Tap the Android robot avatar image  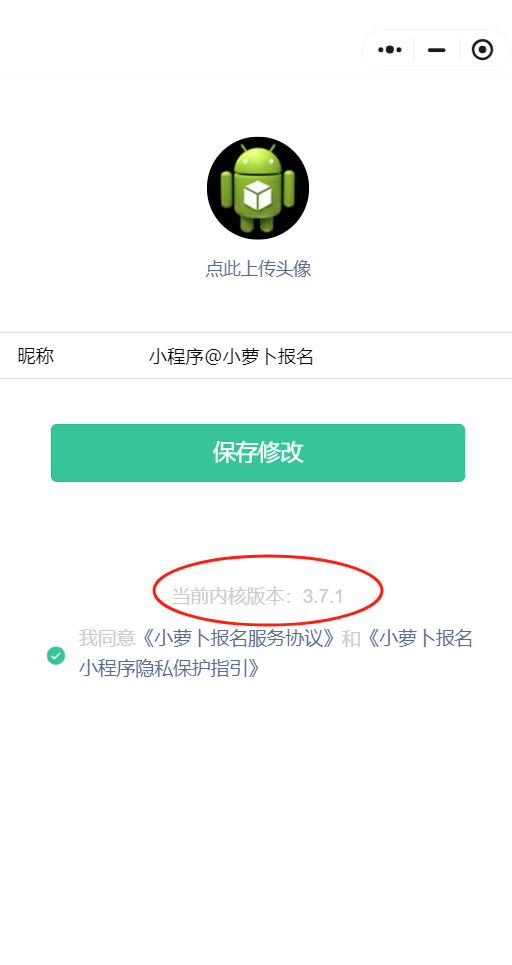258,188
